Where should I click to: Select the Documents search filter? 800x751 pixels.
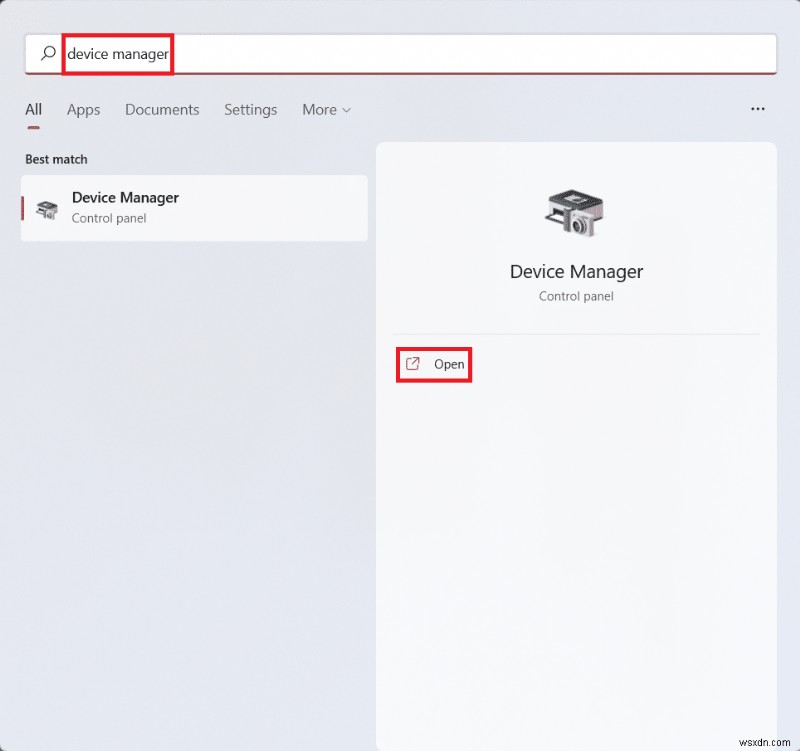pos(162,110)
